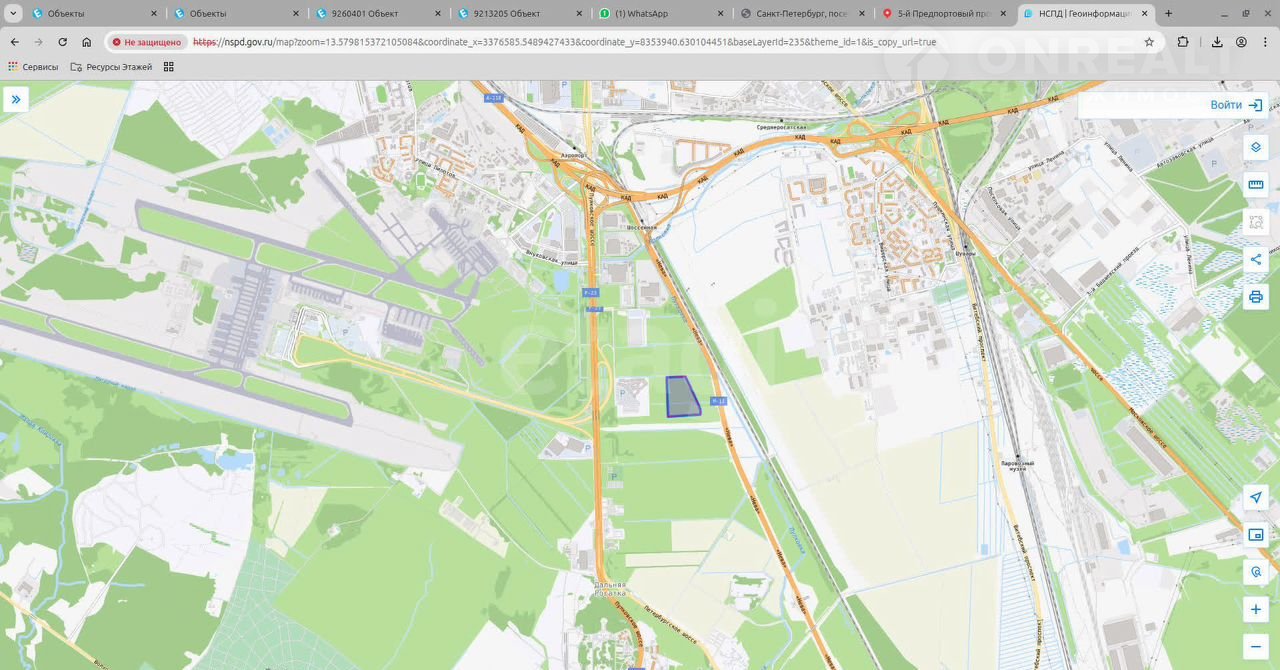Open the tab search dropdown
Image resolution: width=1280 pixels, height=670 pixels.
13,14
